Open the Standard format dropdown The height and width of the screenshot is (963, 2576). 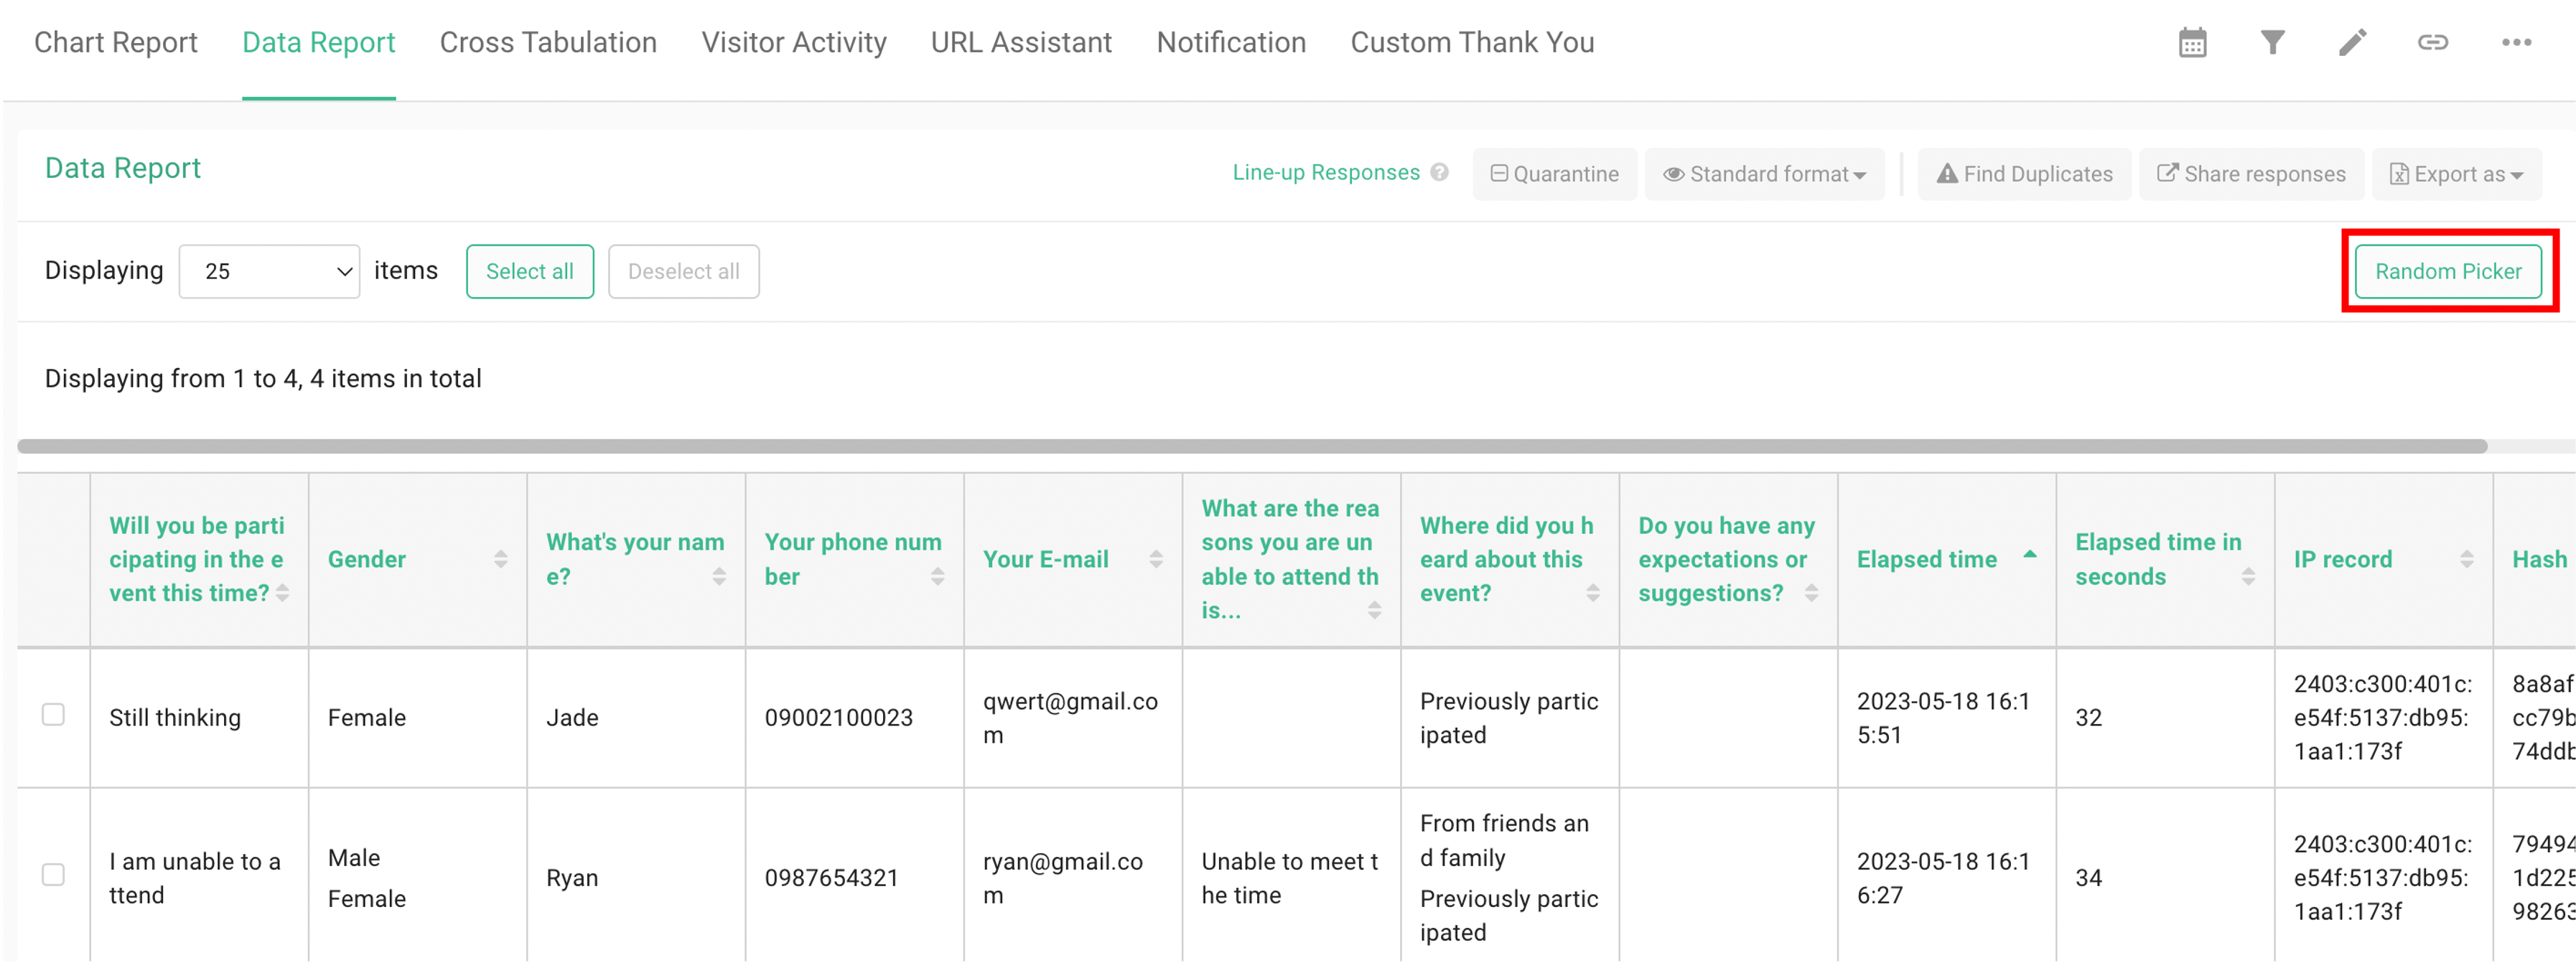pos(1765,173)
